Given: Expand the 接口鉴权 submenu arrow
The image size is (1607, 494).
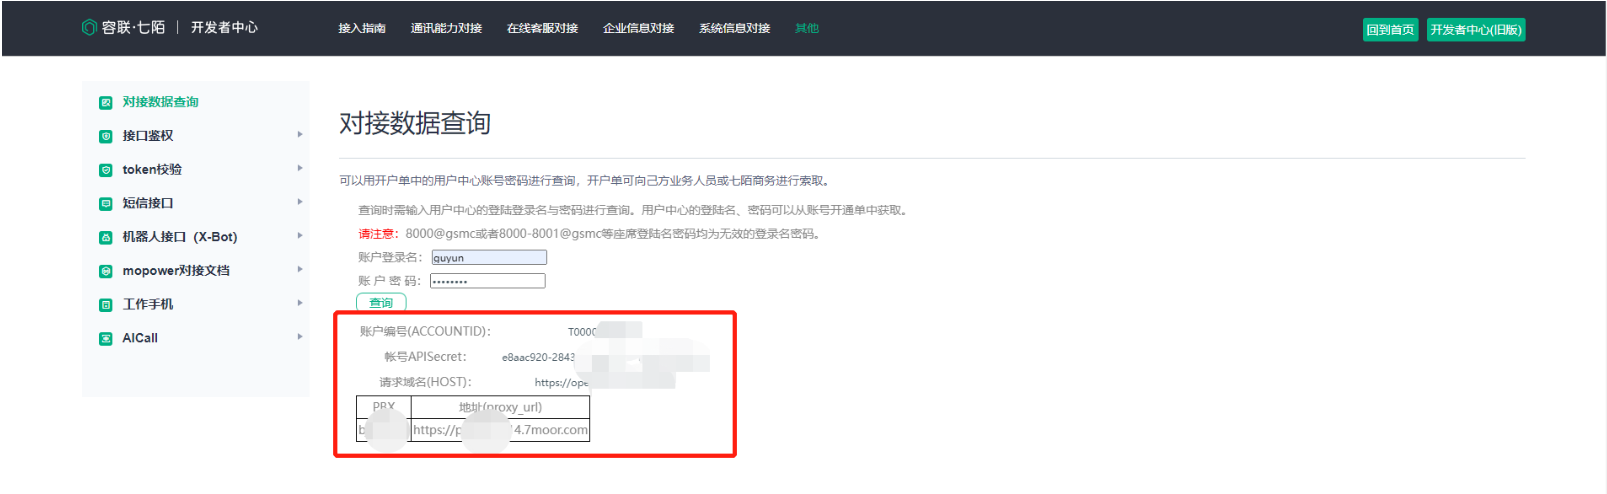Looking at the screenshot, I should [299, 135].
